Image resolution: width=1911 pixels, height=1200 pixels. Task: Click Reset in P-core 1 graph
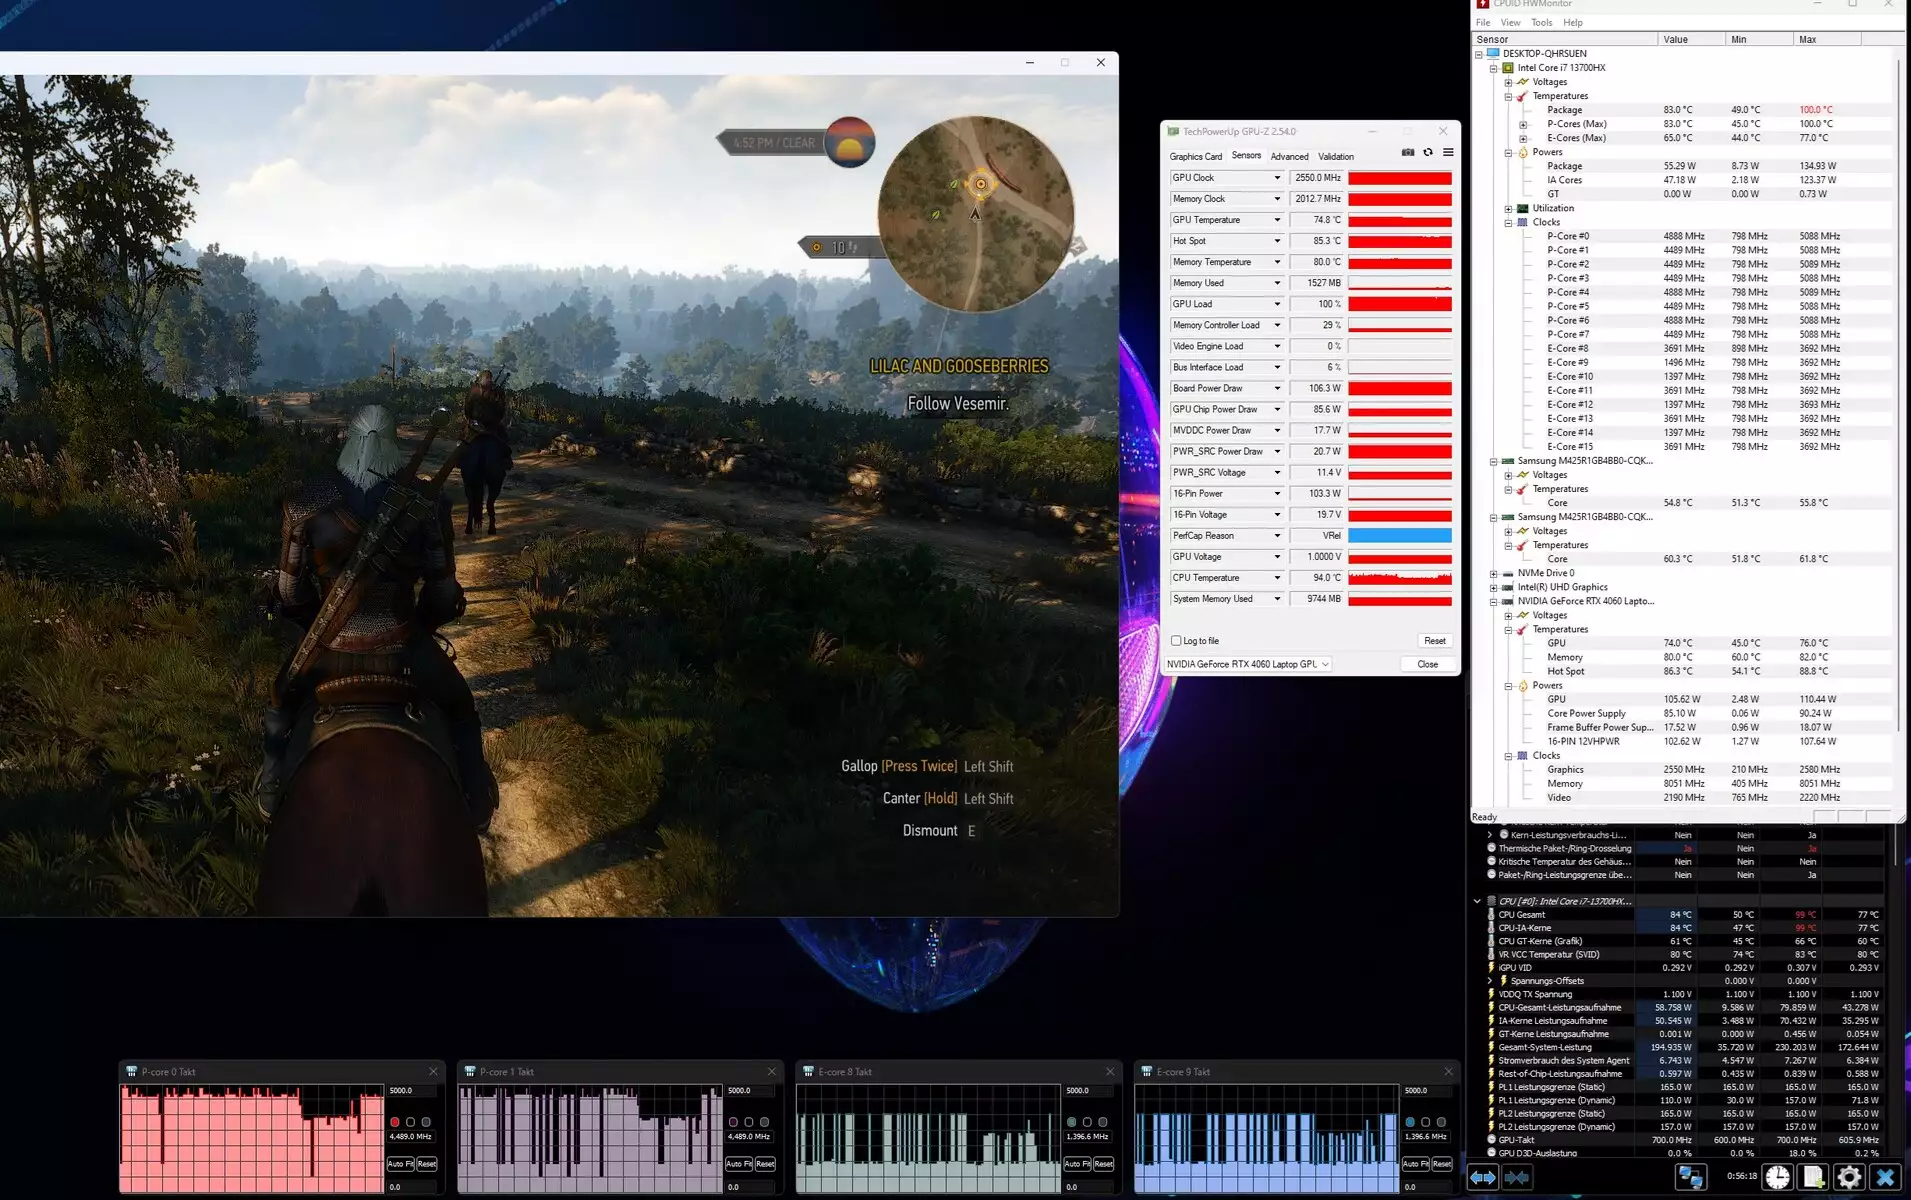(x=765, y=1164)
